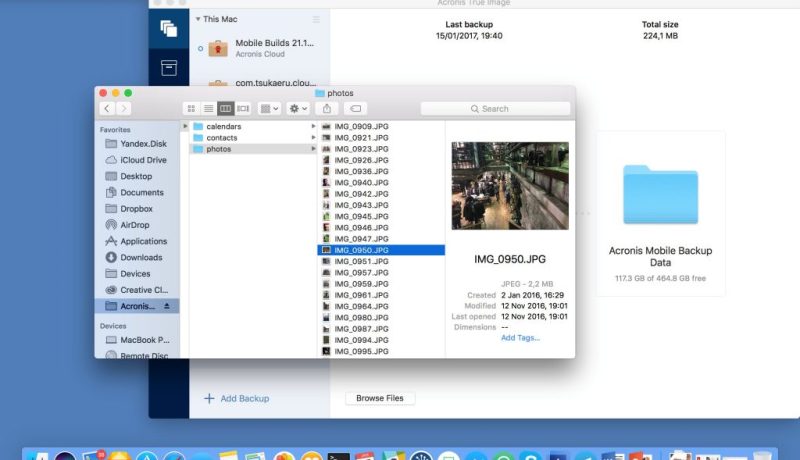Click the Add Tags link

click(x=520, y=338)
